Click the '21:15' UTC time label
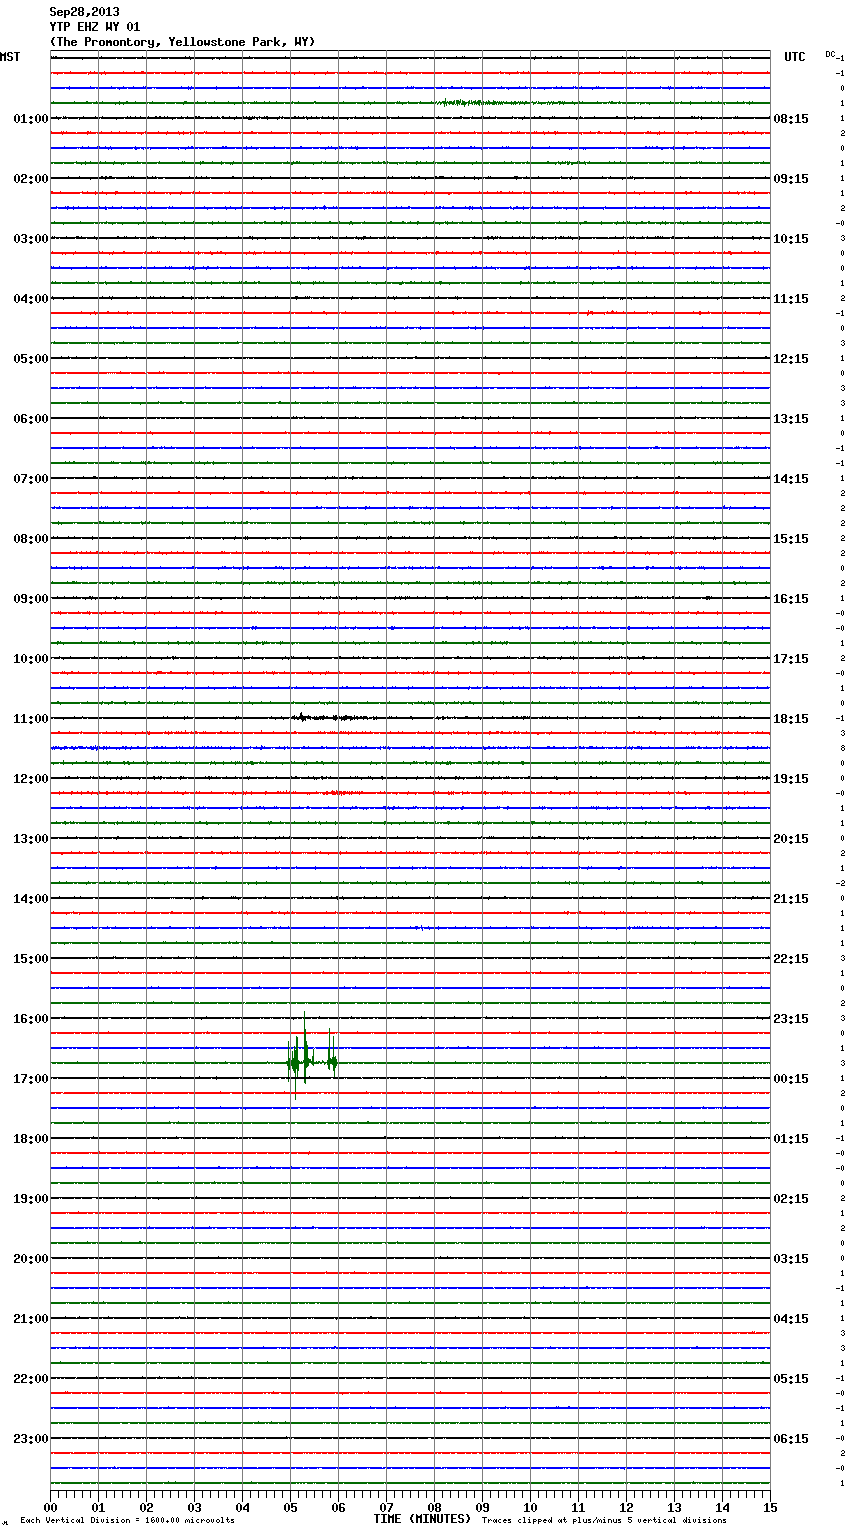Image resolution: width=850 pixels, height=1534 pixels. (x=791, y=899)
